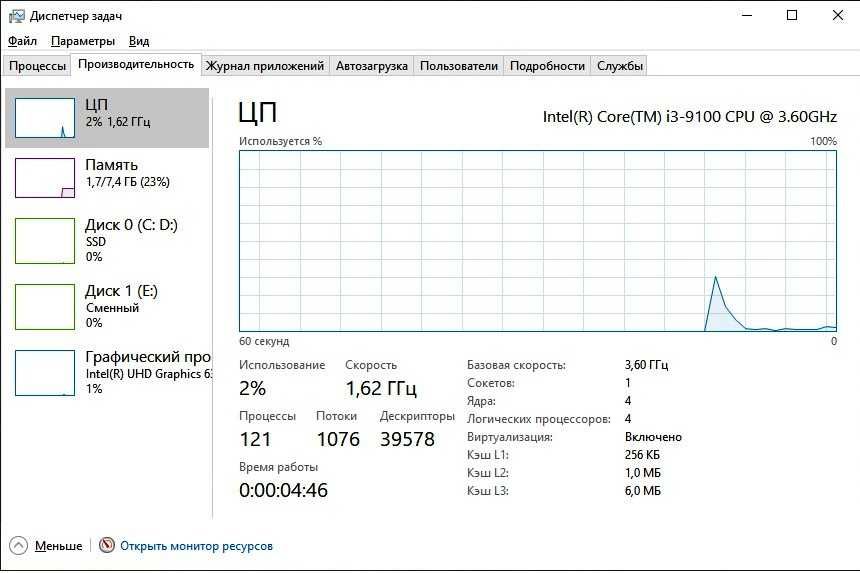
Task: Switch to Журнал приложений tab
Action: pyautogui.click(x=265, y=66)
